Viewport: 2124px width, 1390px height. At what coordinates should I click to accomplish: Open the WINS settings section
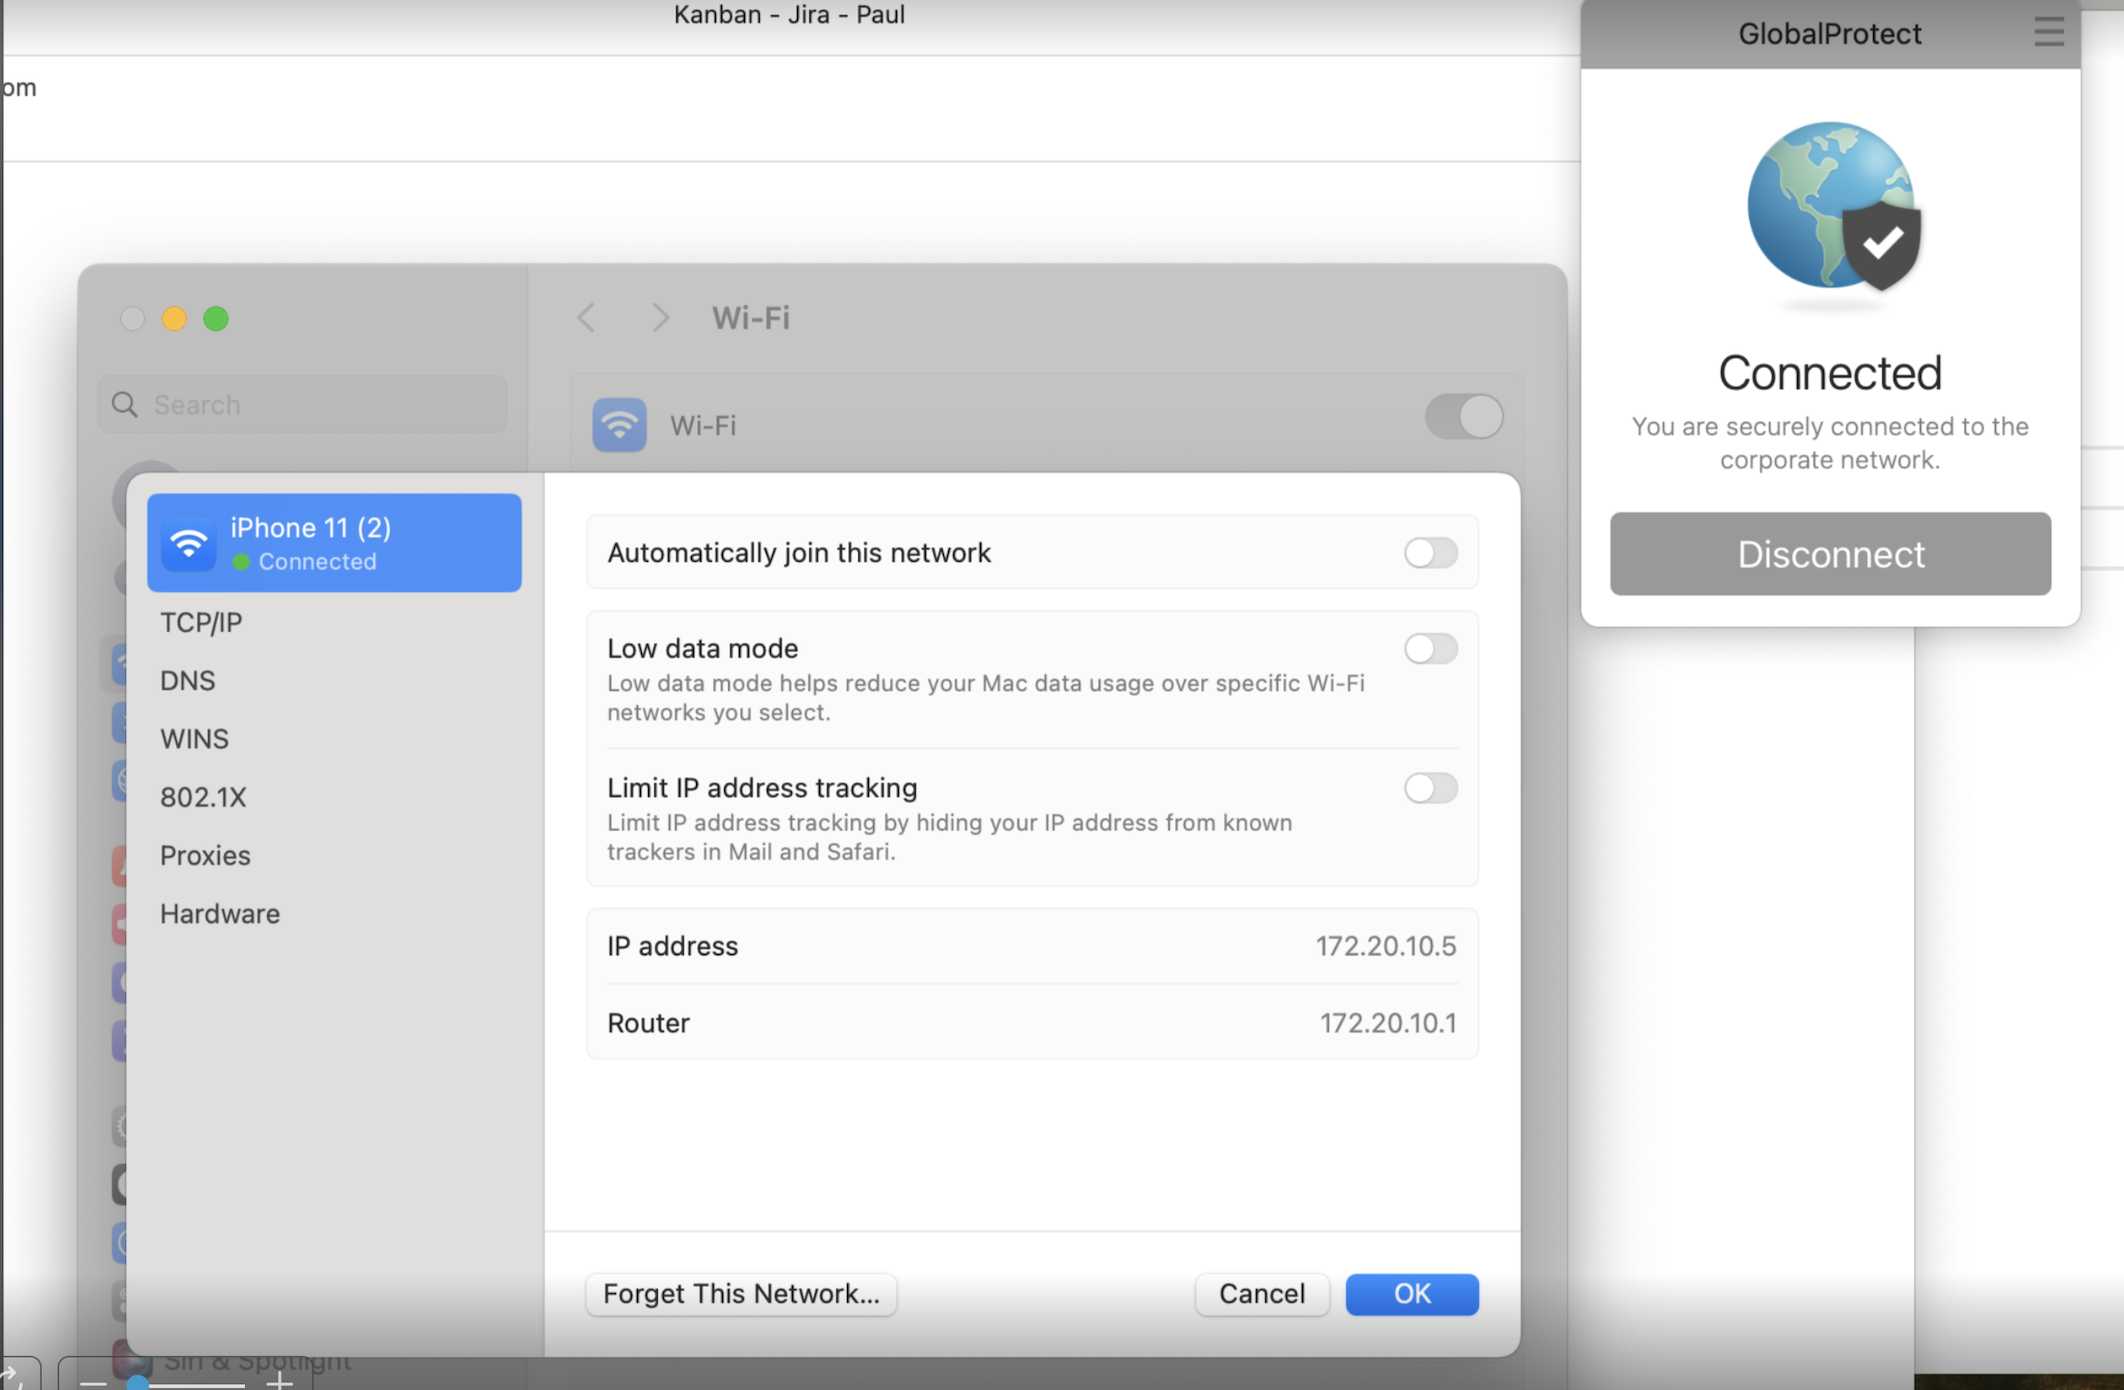[195, 739]
